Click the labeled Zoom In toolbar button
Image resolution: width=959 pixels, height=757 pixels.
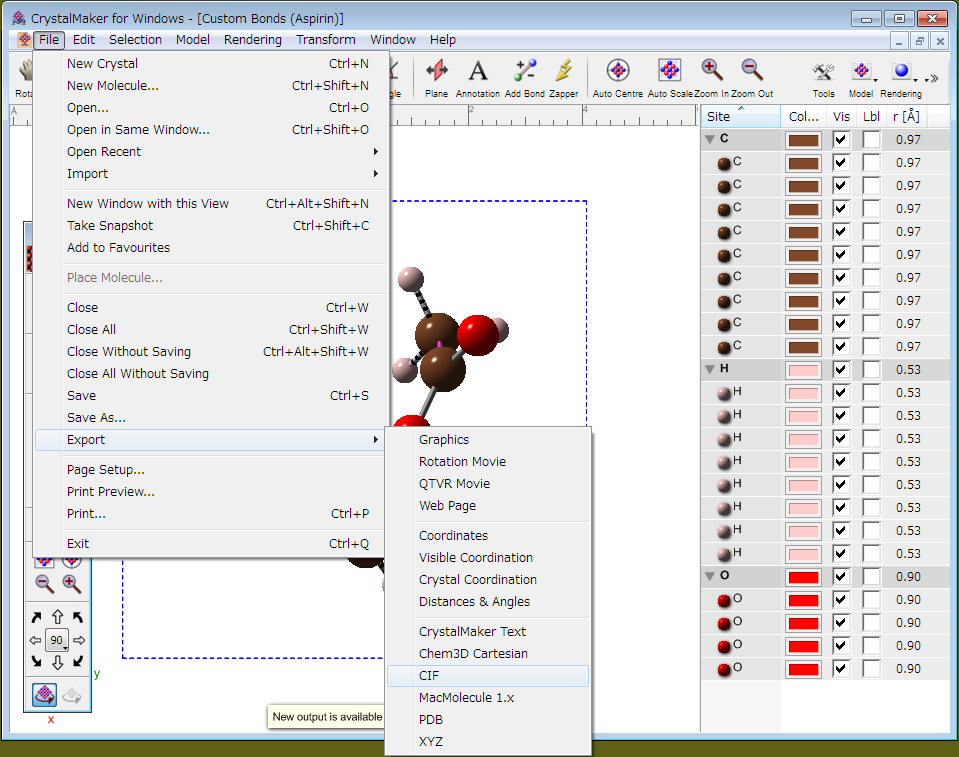click(712, 77)
